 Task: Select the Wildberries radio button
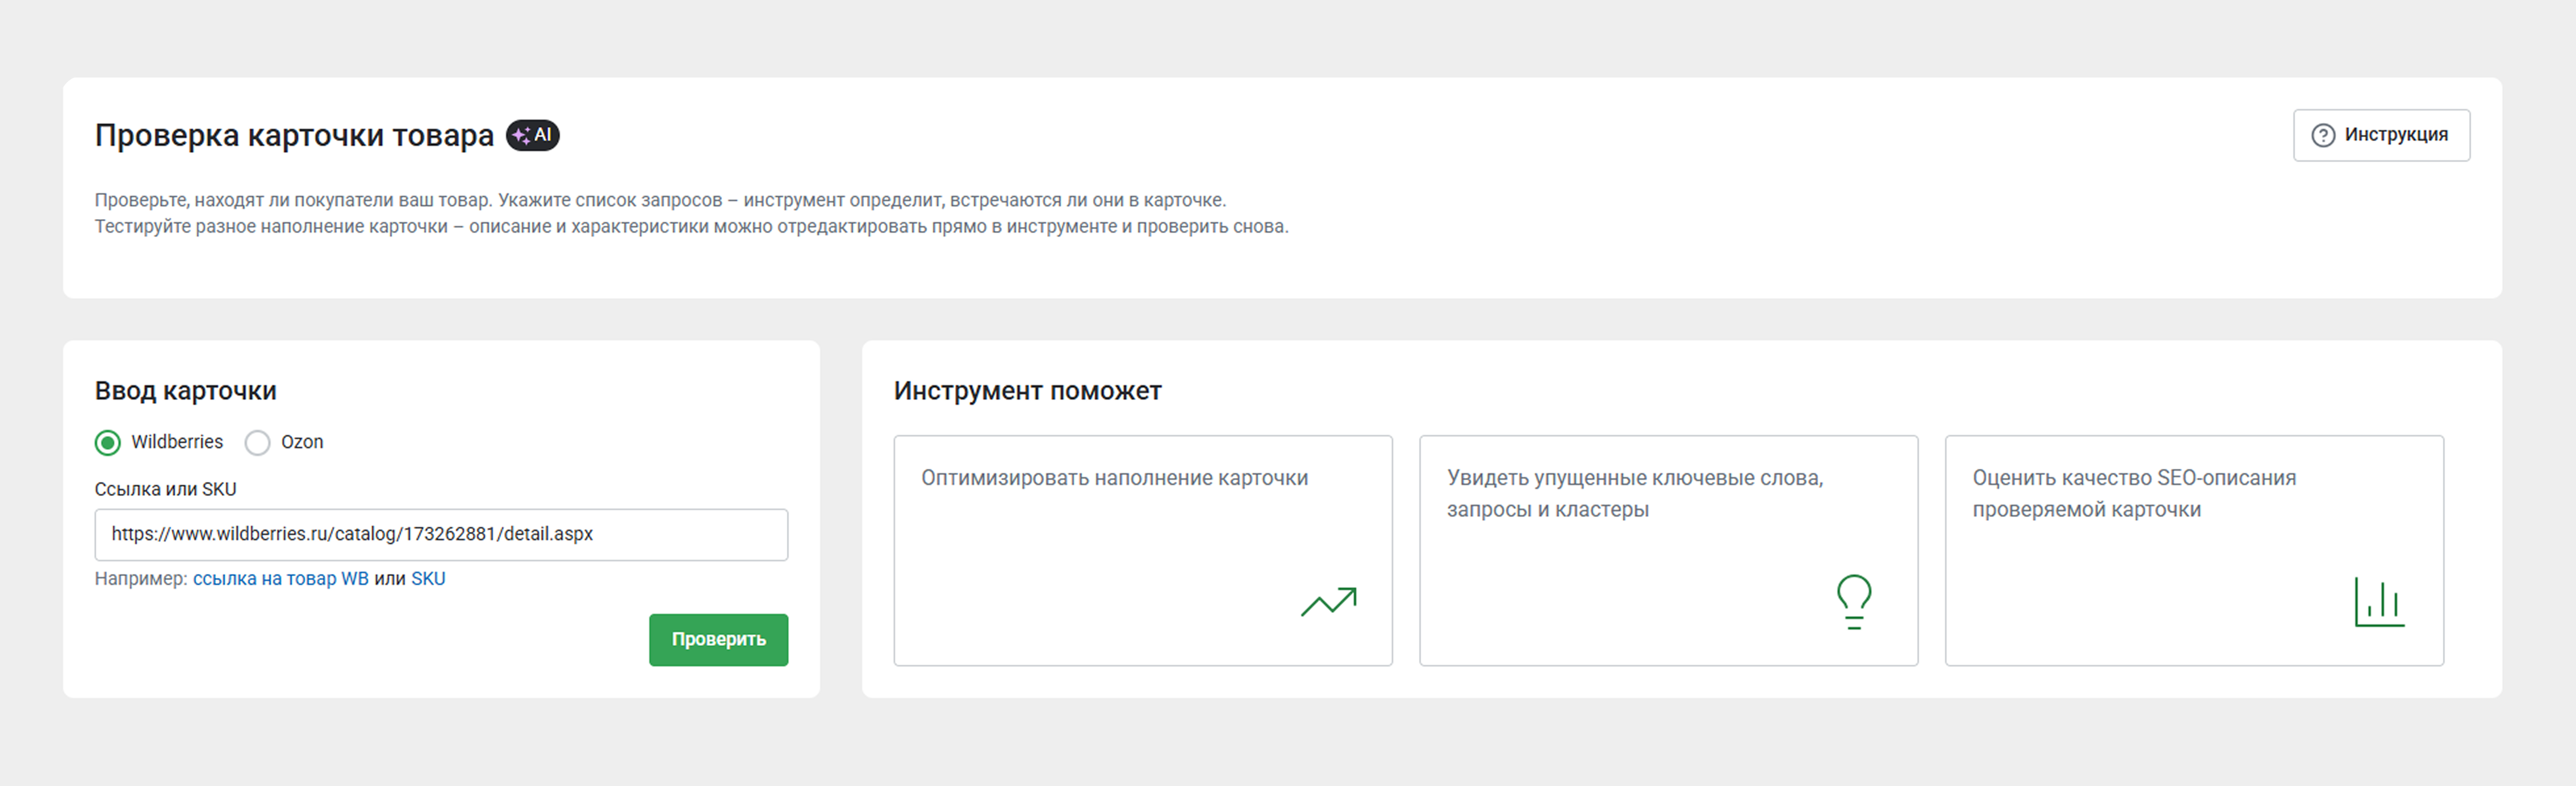108,442
